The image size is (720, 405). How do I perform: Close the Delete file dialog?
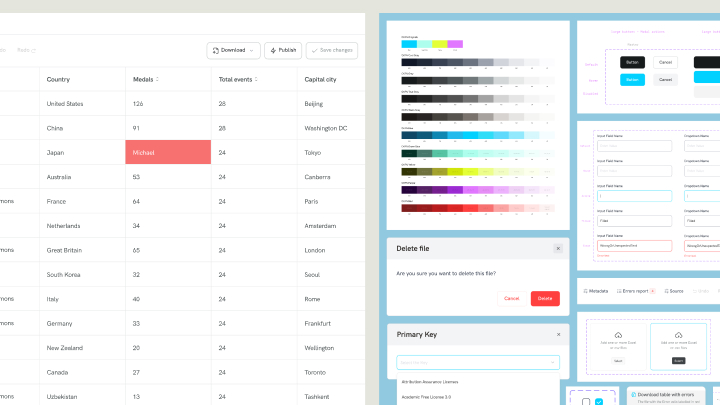pyautogui.click(x=558, y=248)
